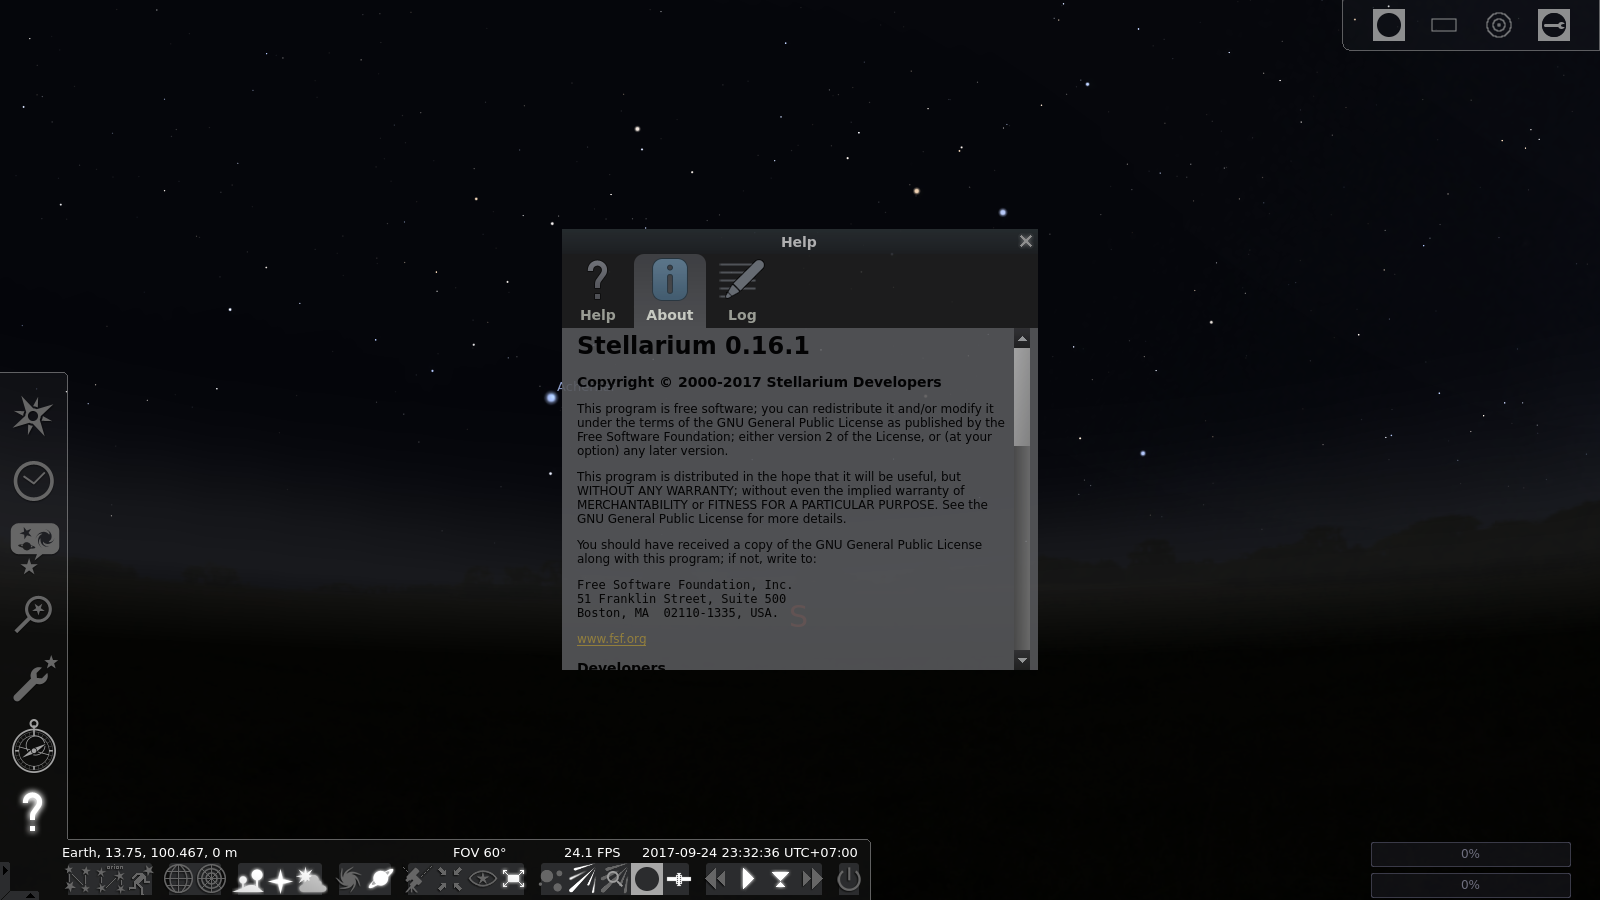
Task: Click the location text 'Earth, 13.75, 100.467, 0 m'
Action: [x=150, y=853]
